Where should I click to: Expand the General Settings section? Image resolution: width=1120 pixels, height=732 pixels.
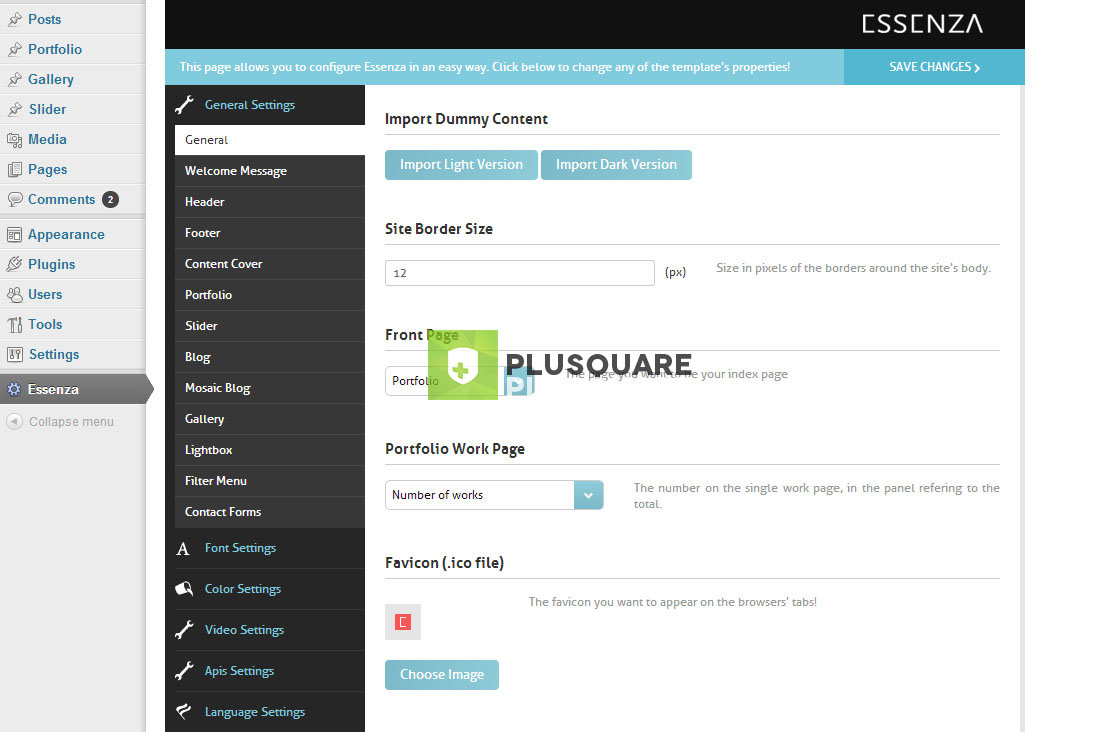tap(249, 105)
